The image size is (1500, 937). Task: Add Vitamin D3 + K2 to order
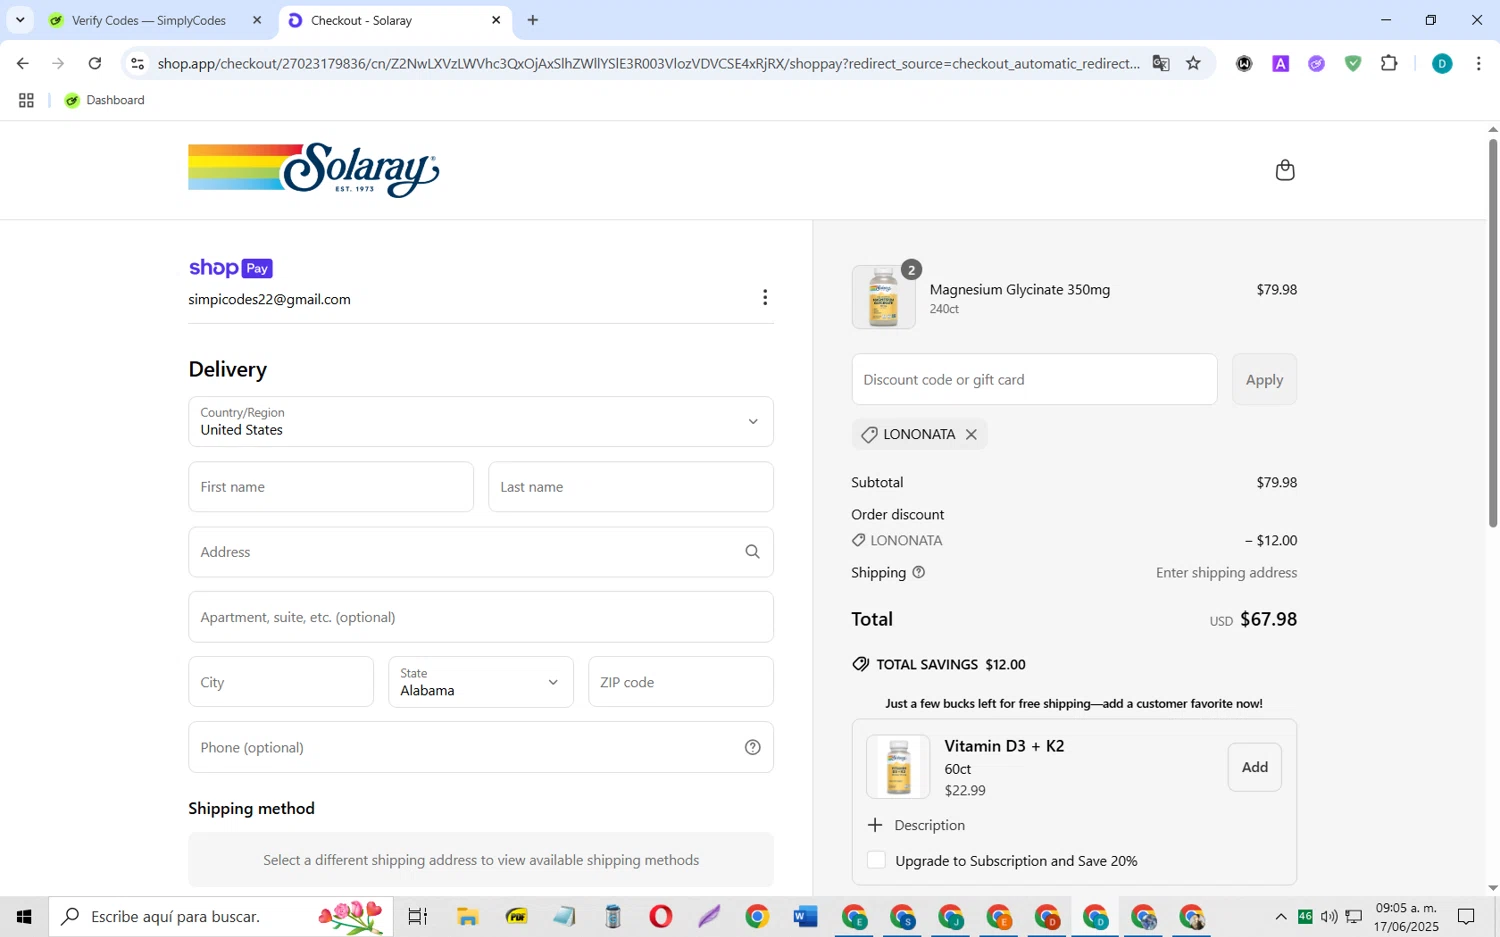click(1255, 767)
